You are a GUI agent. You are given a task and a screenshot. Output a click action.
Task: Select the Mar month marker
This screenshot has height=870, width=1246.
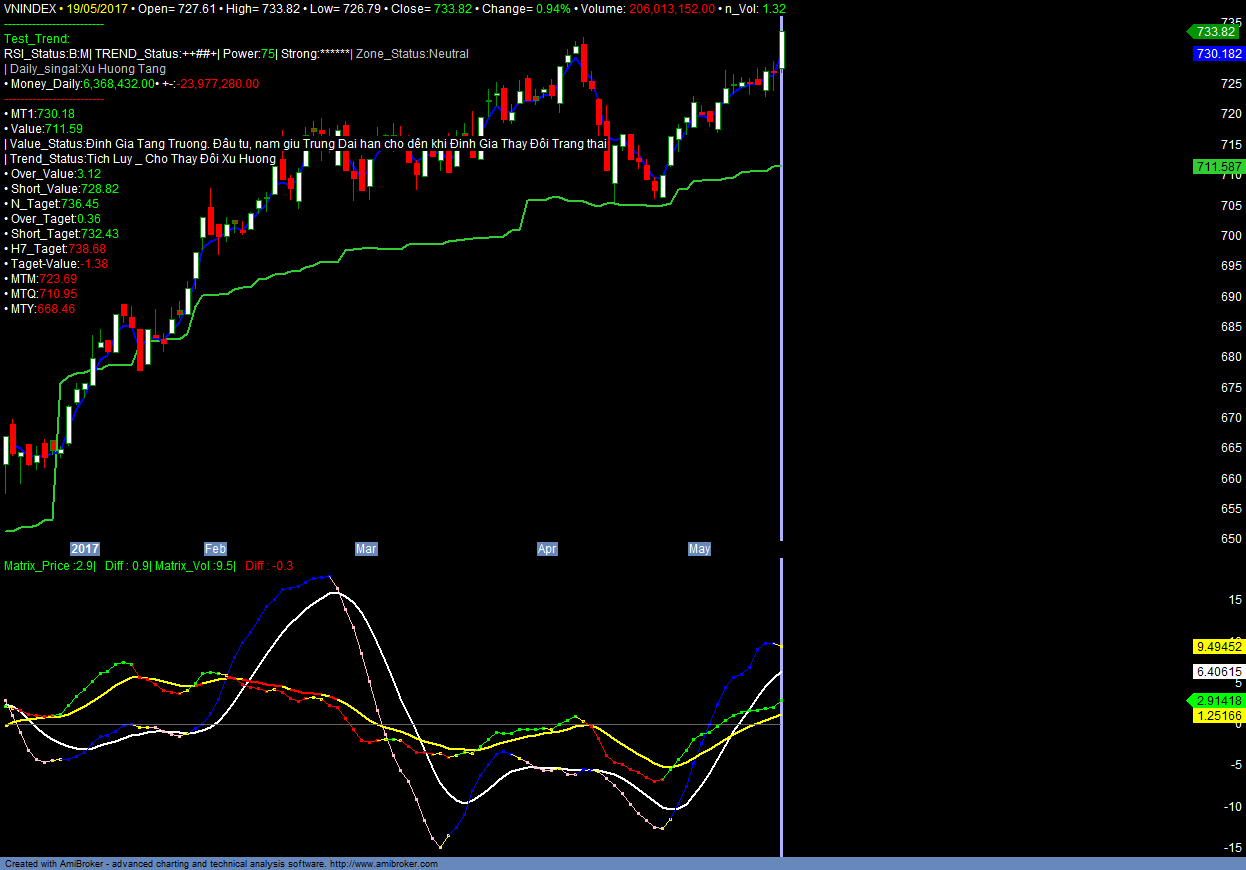pyautogui.click(x=366, y=549)
